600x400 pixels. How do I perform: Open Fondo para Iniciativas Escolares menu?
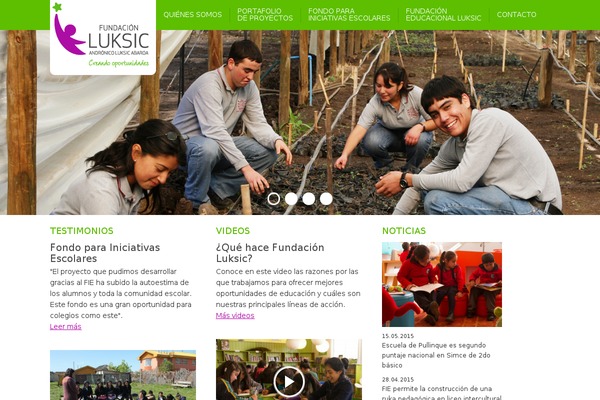click(349, 15)
